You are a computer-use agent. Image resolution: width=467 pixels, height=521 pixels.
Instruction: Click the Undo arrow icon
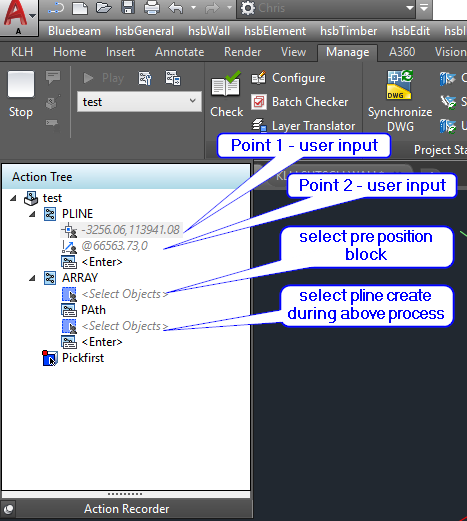coord(176,8)
